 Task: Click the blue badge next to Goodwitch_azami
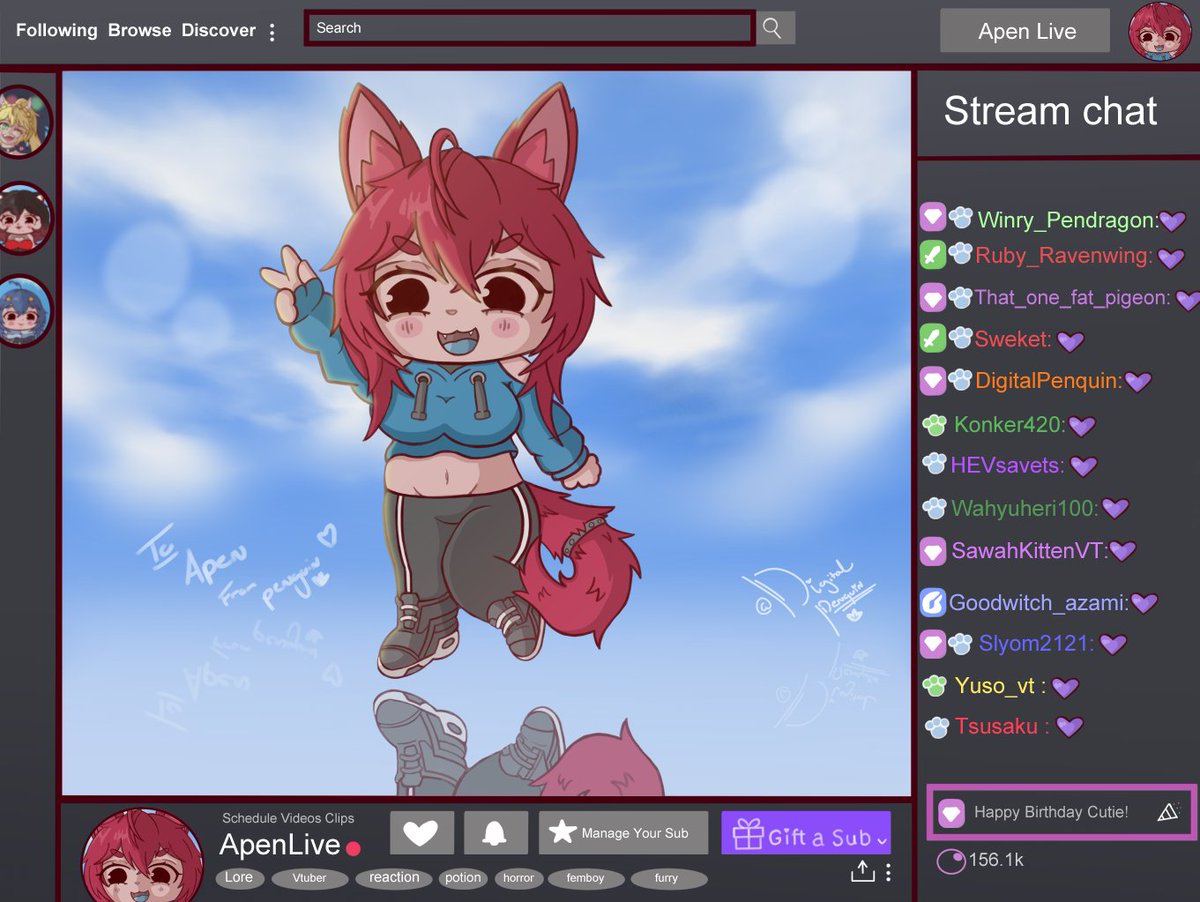932,602
